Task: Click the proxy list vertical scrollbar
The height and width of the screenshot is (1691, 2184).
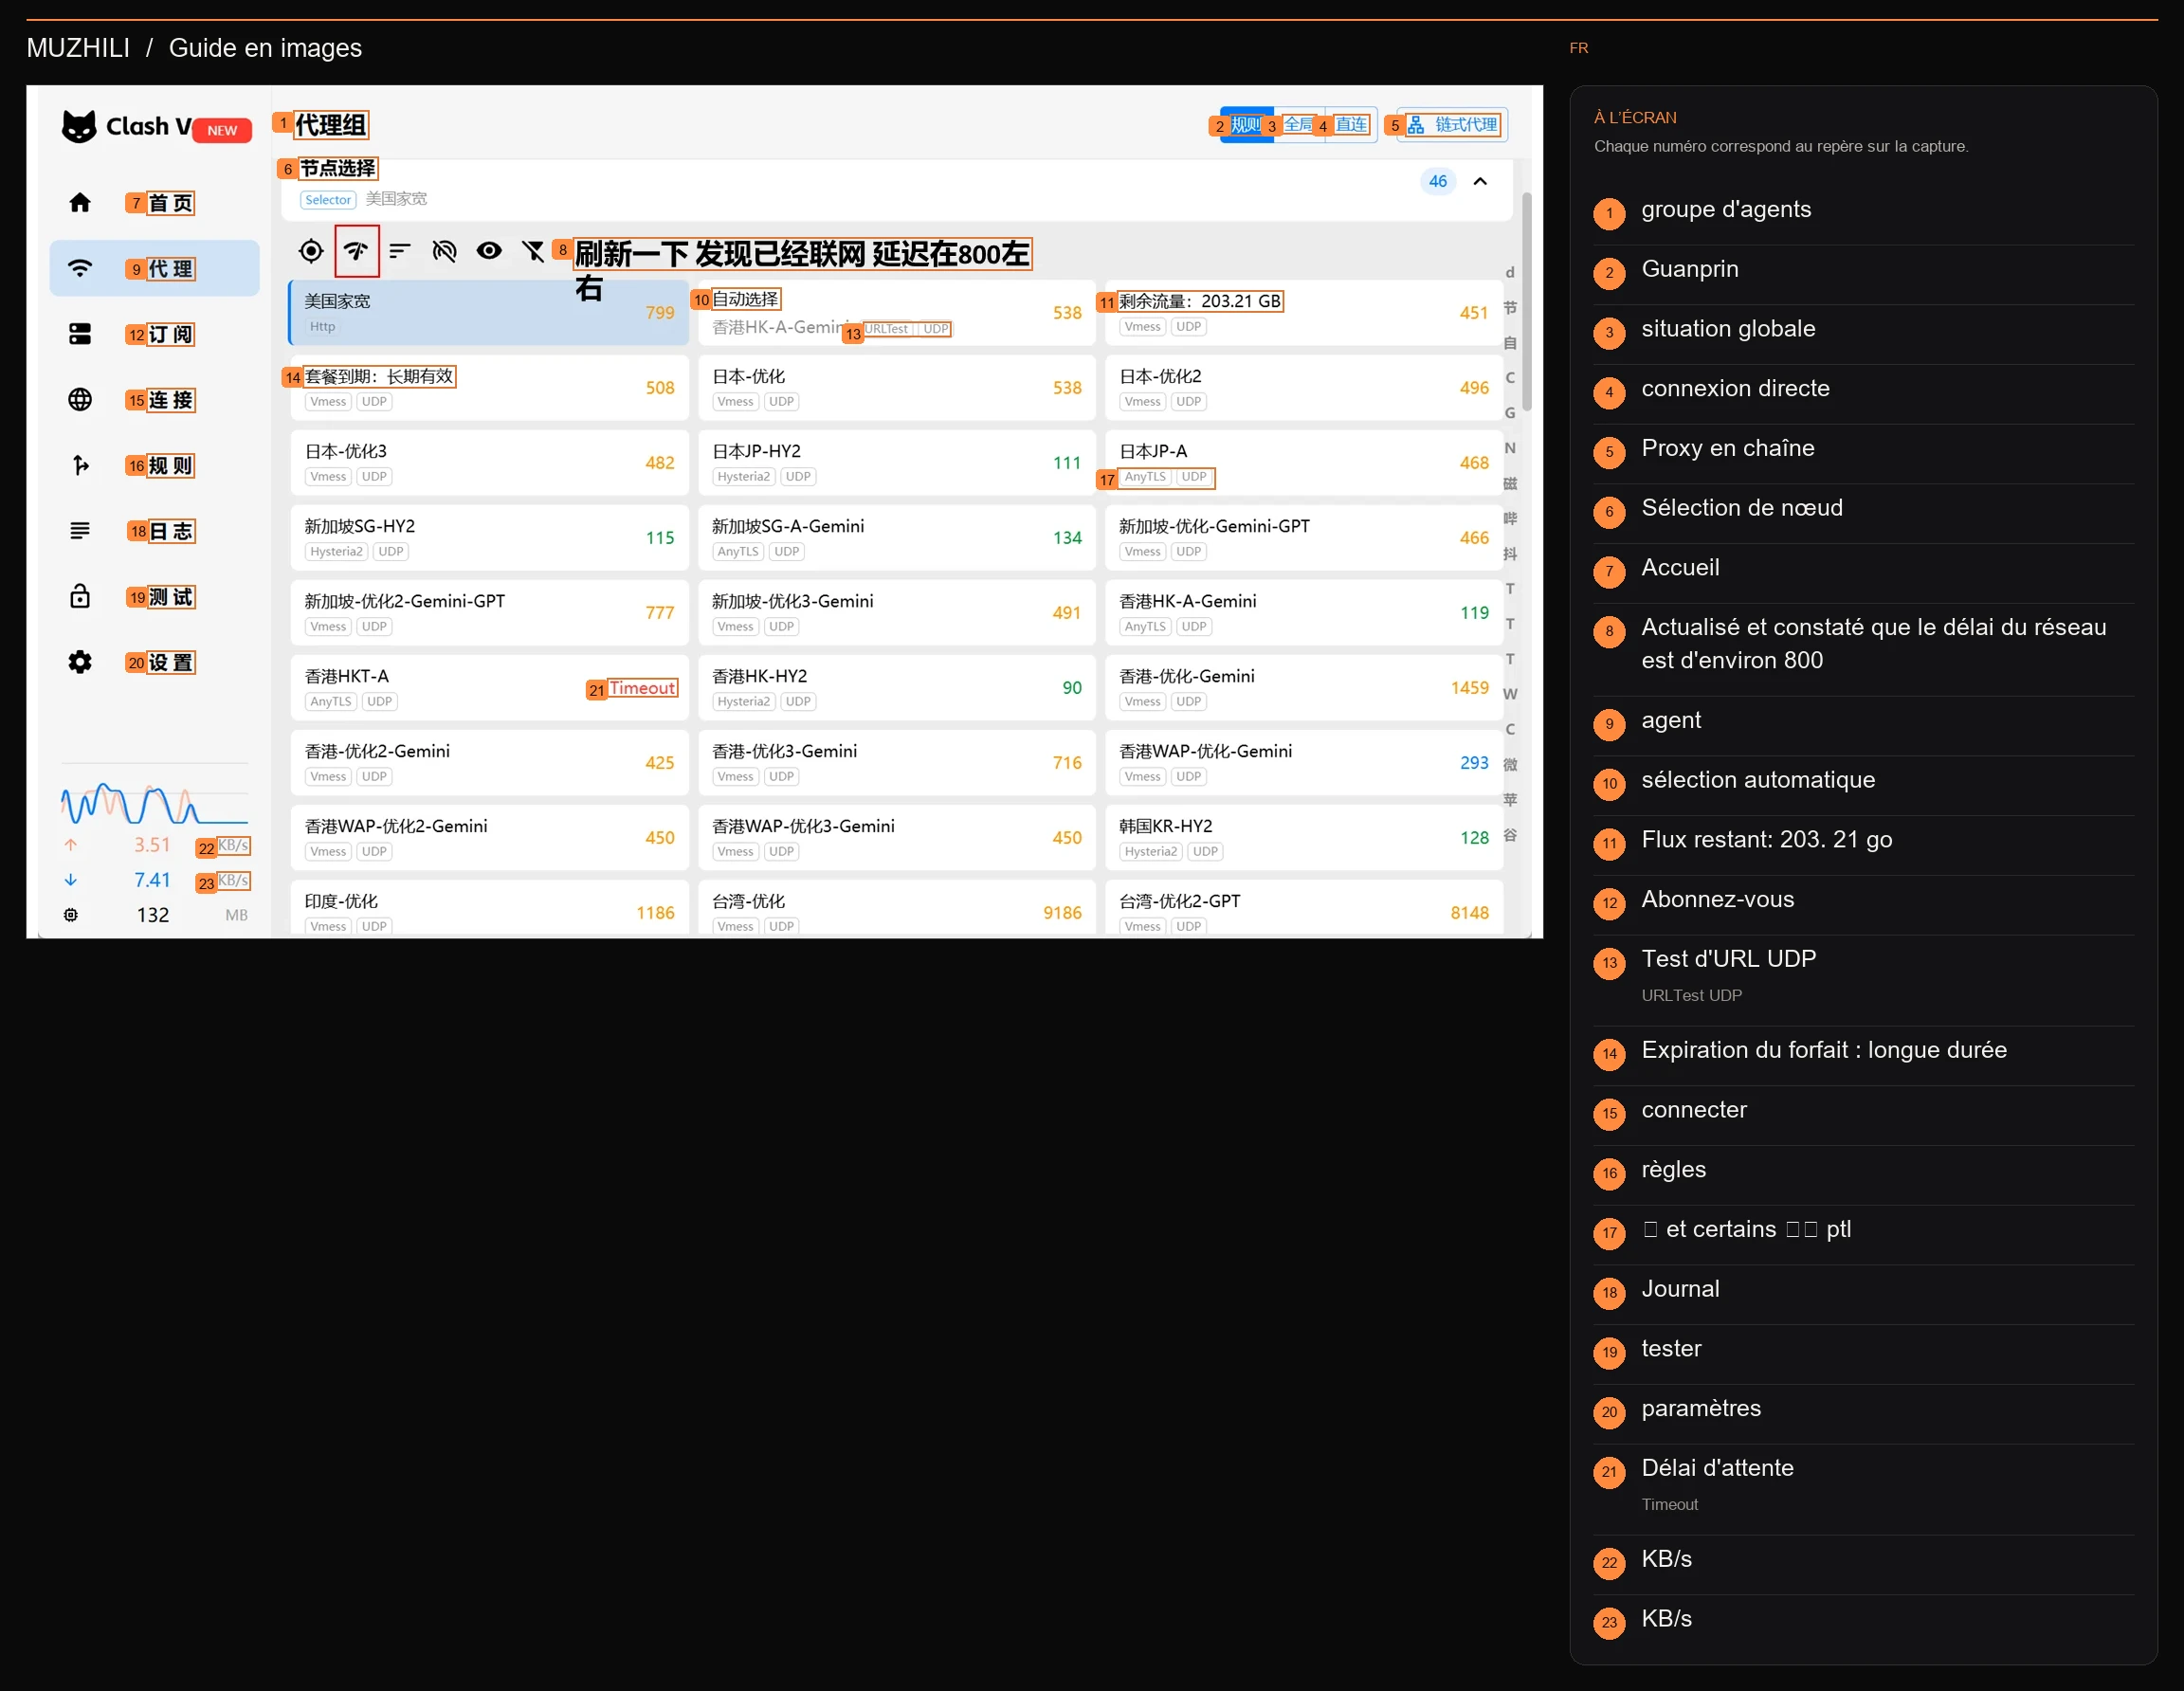Action: 1526,302
